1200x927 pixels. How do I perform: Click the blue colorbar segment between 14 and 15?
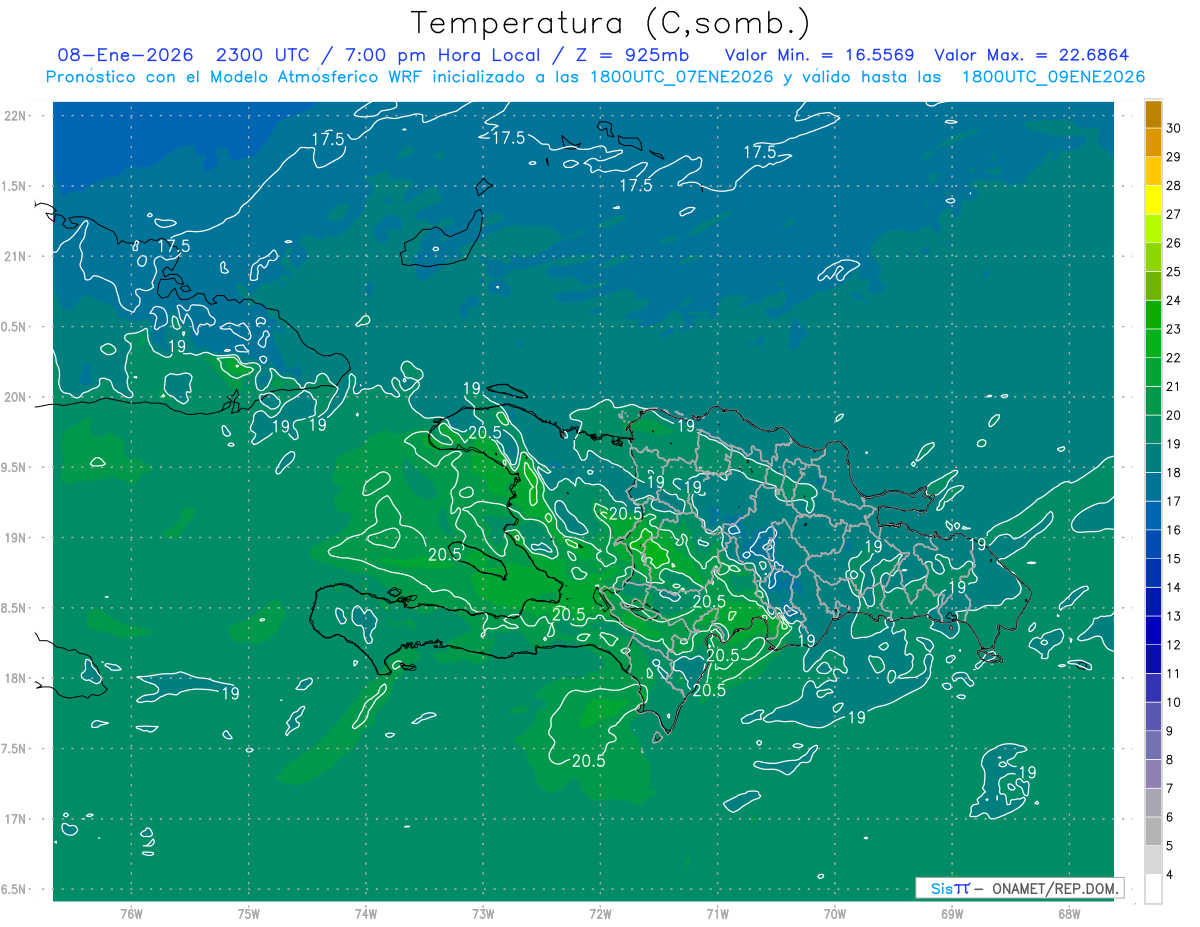click(1153, 573)
